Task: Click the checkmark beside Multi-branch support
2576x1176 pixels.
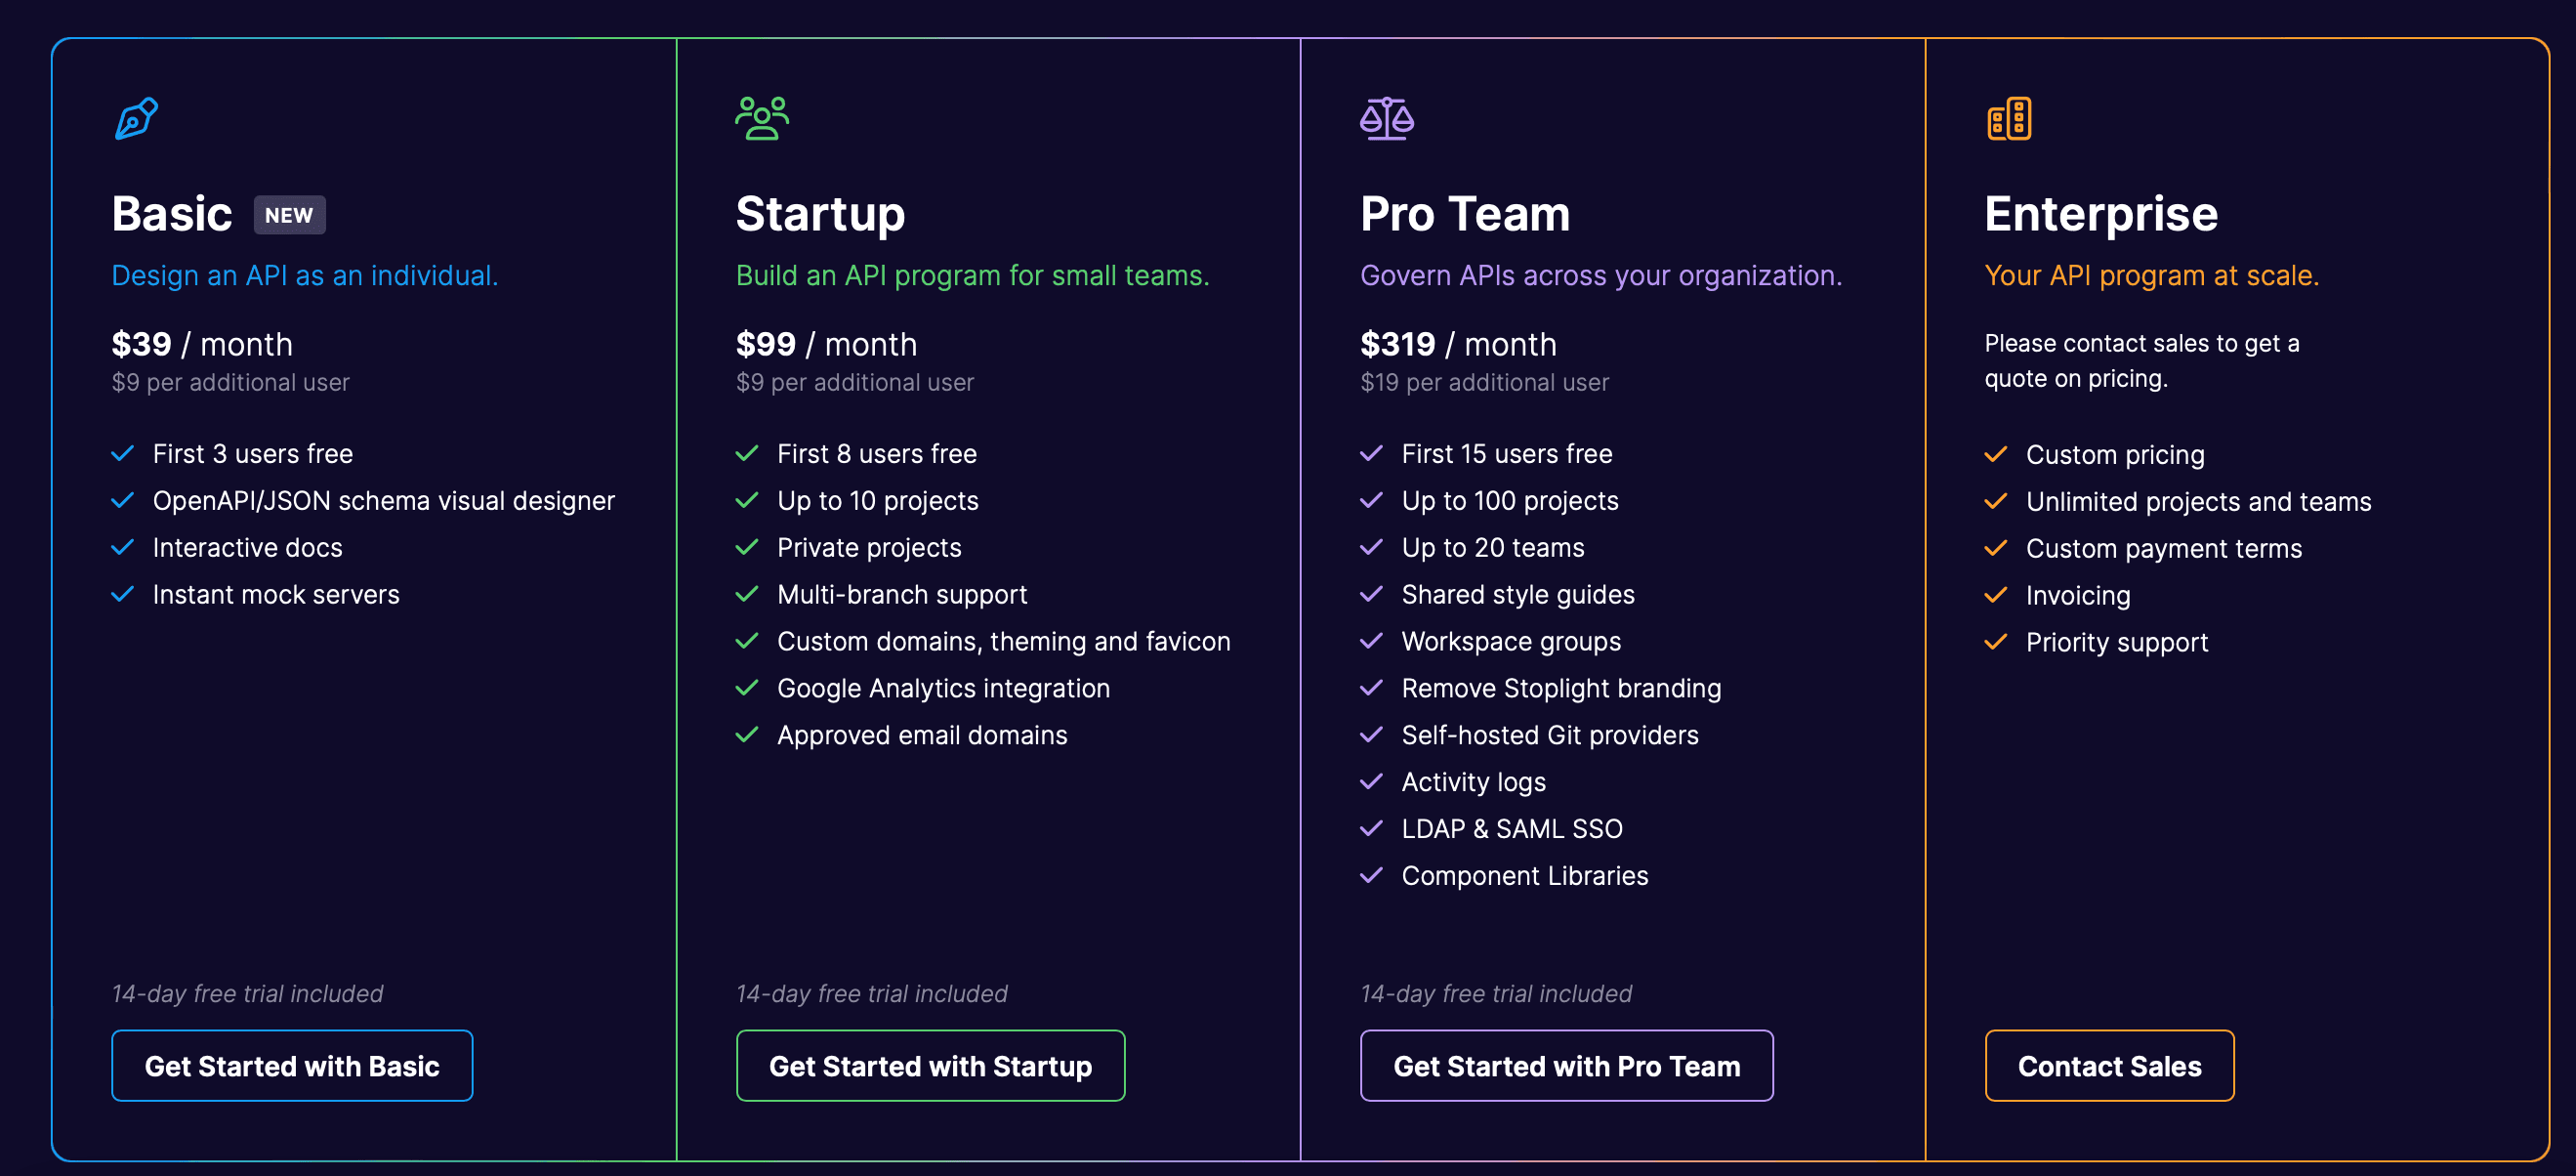Action: [x=747, y=595]
